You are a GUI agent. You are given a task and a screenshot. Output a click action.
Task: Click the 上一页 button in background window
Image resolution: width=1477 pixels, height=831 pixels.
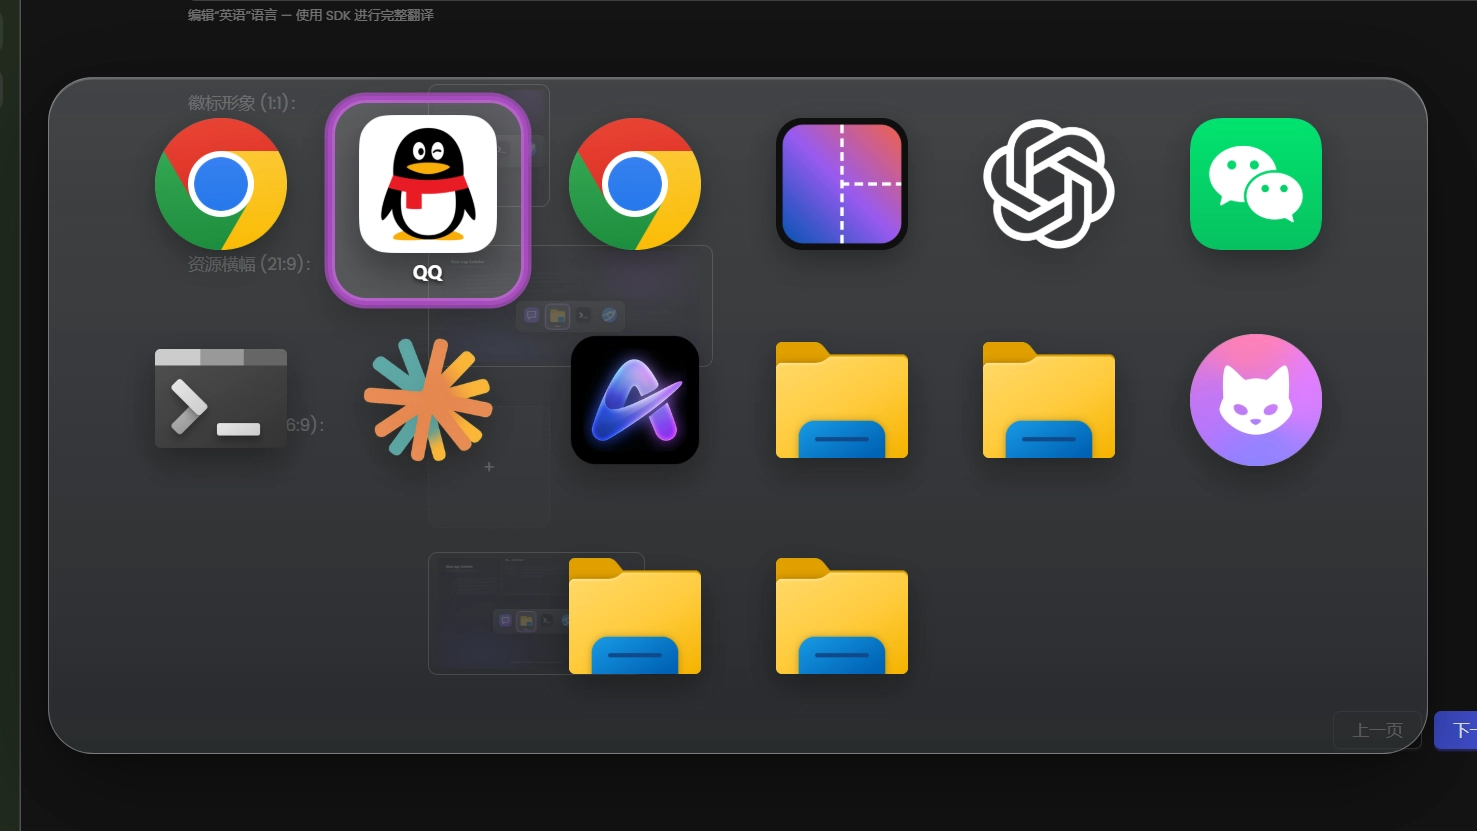tap(1377, 730)
